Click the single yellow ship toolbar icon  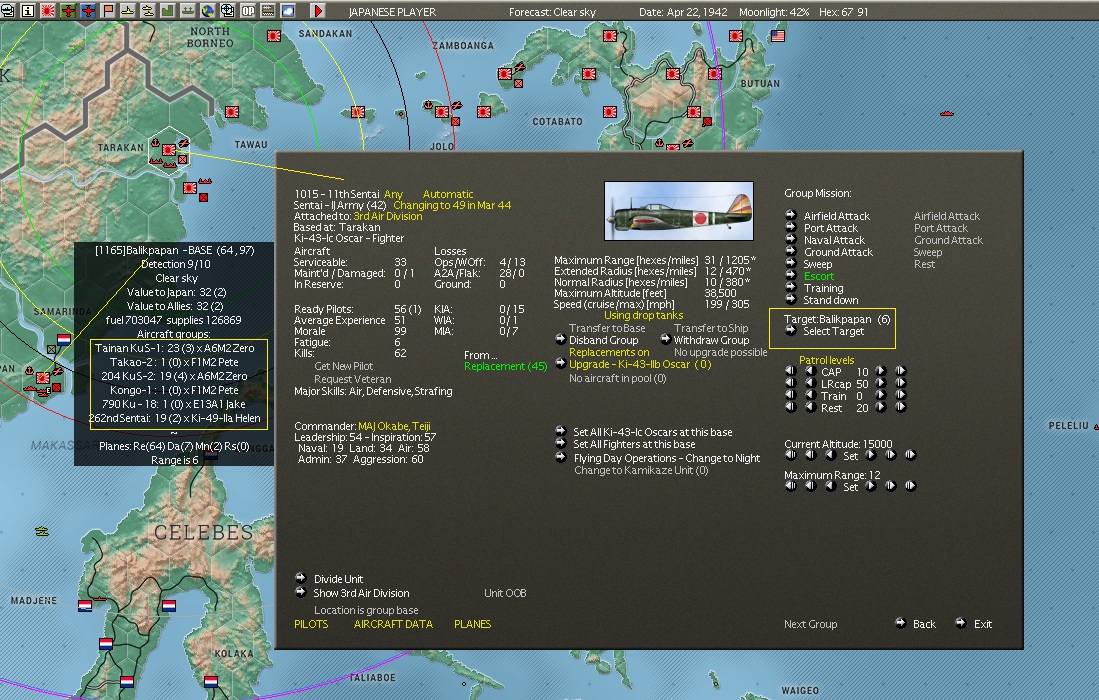coord(128,11)
